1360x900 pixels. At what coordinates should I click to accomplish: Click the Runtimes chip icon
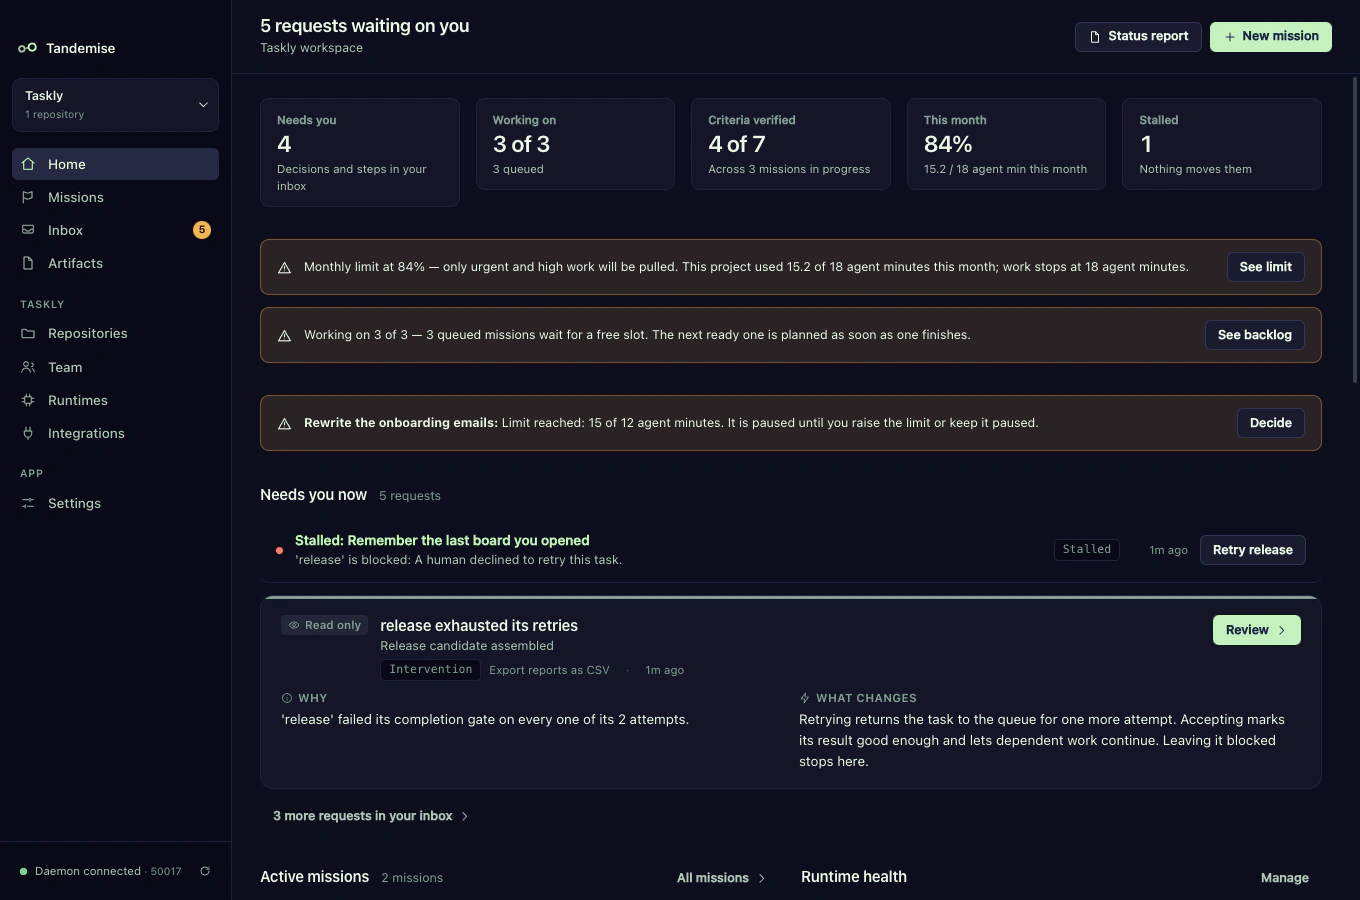click(x=28, y=400)
